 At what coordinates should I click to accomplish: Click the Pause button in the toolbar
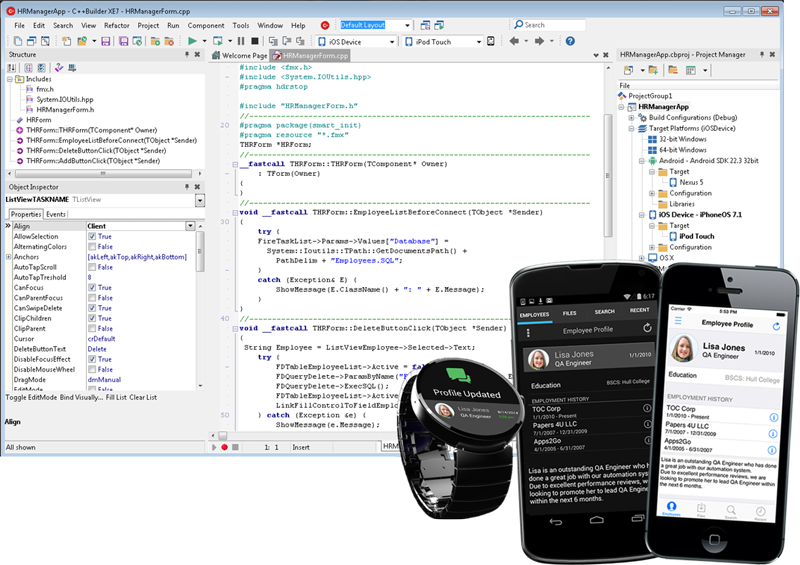coord(241,41)
